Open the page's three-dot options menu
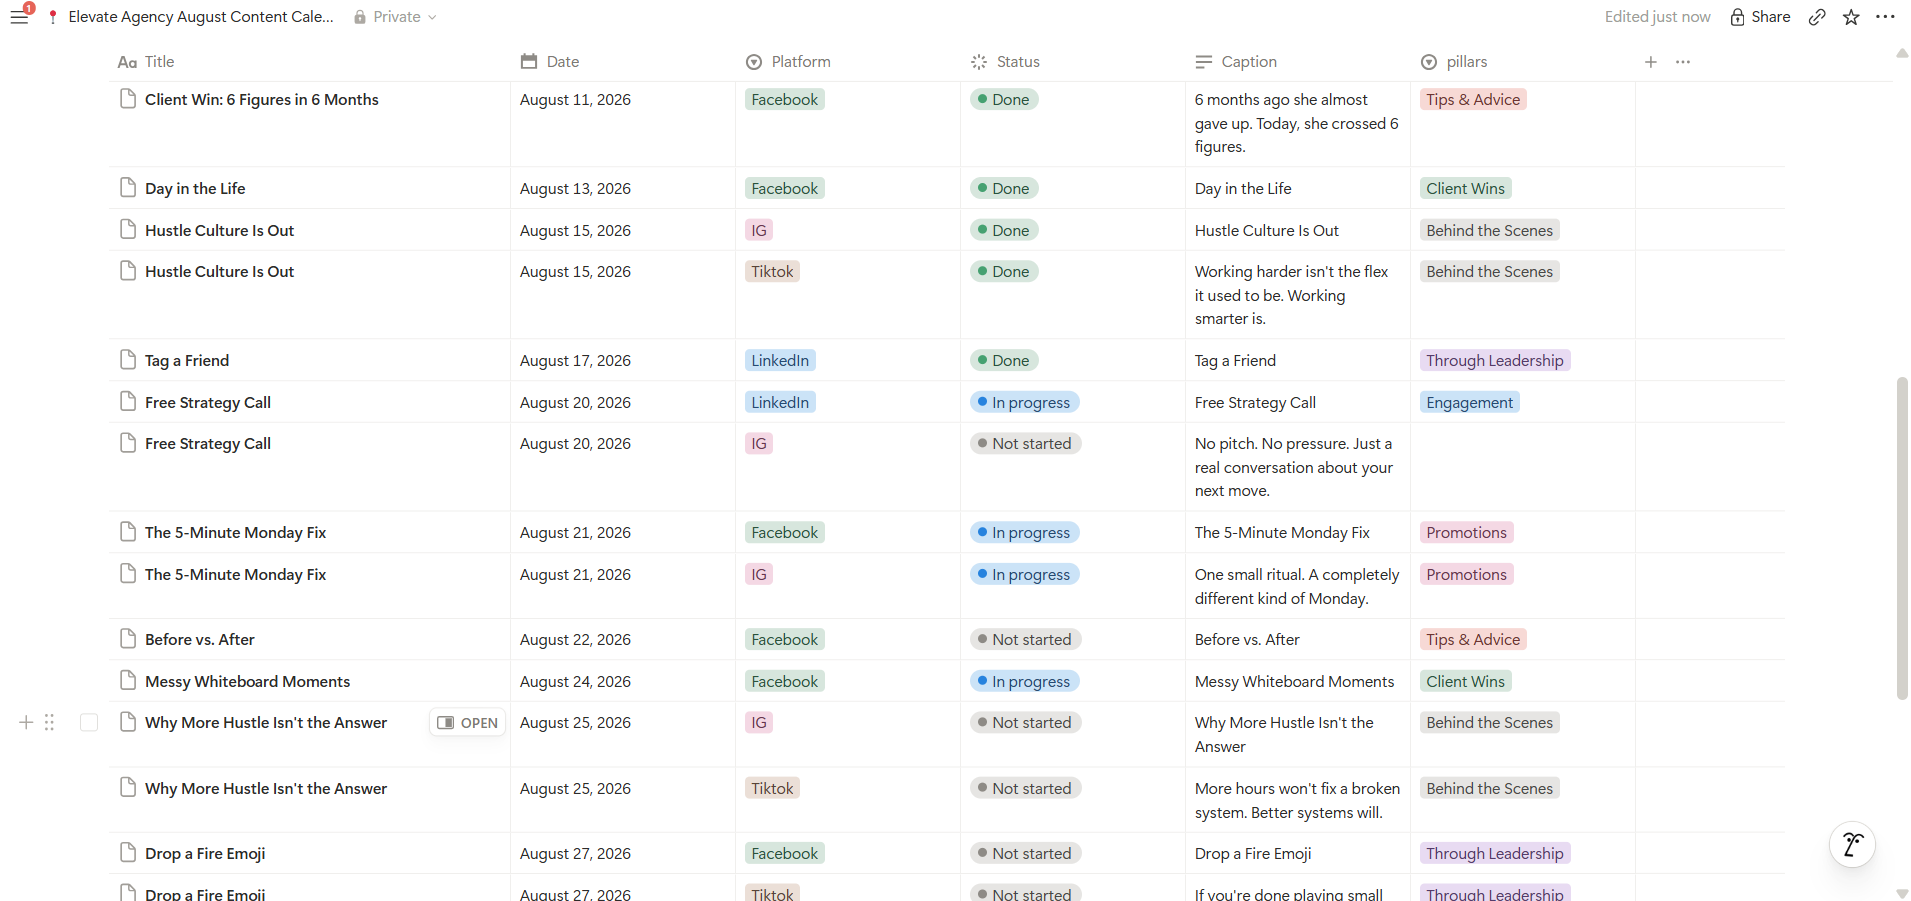The height and width of the screenshot is (901, 1911). [1885, 17]
